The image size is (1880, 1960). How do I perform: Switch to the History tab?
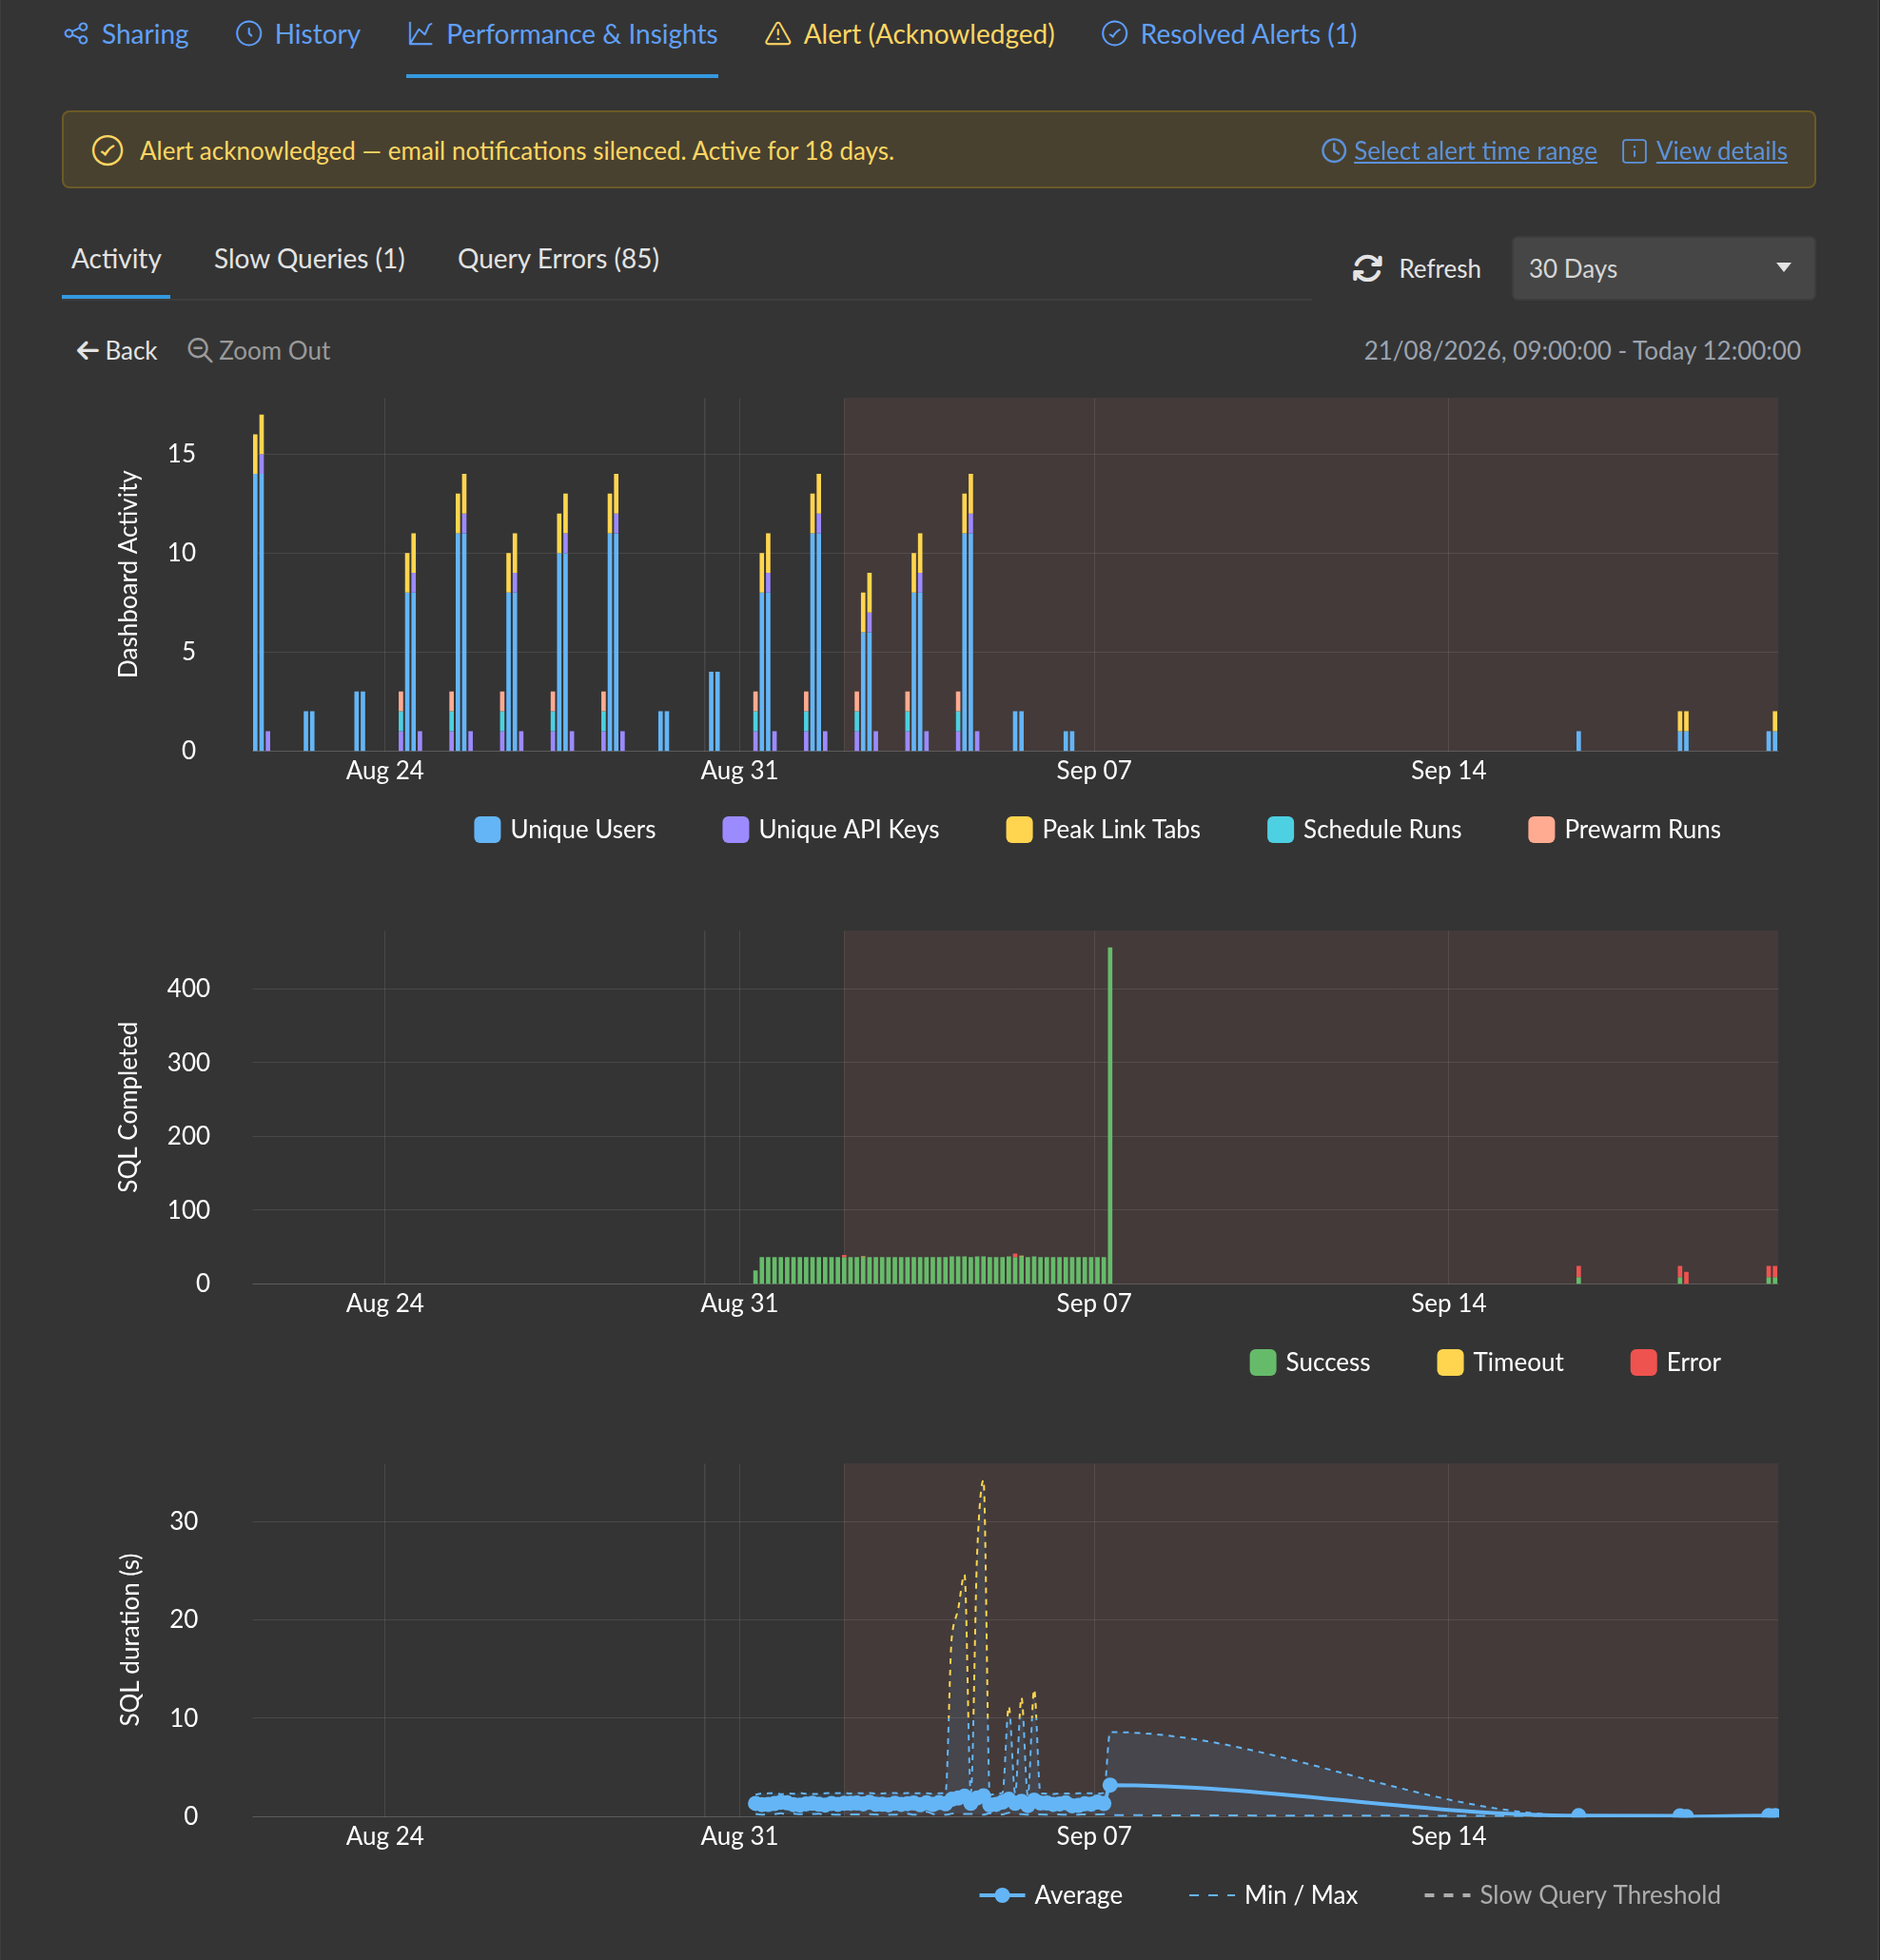point(298,35)
